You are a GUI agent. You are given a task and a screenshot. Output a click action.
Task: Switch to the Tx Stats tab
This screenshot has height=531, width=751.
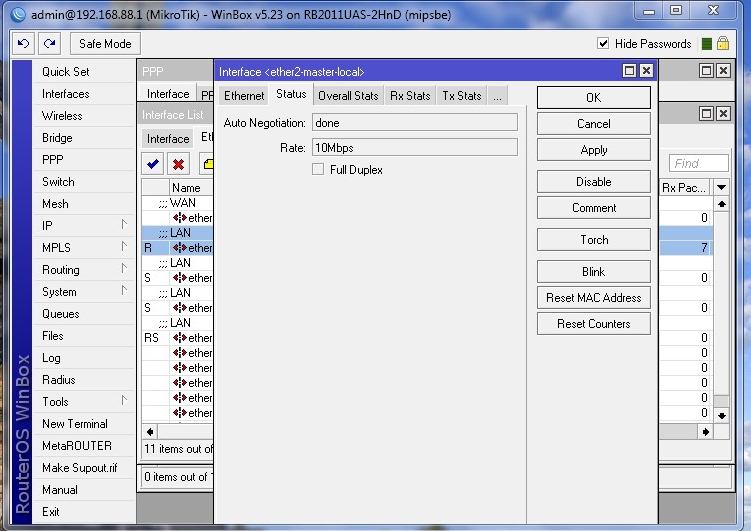click(x=462, y=96)
